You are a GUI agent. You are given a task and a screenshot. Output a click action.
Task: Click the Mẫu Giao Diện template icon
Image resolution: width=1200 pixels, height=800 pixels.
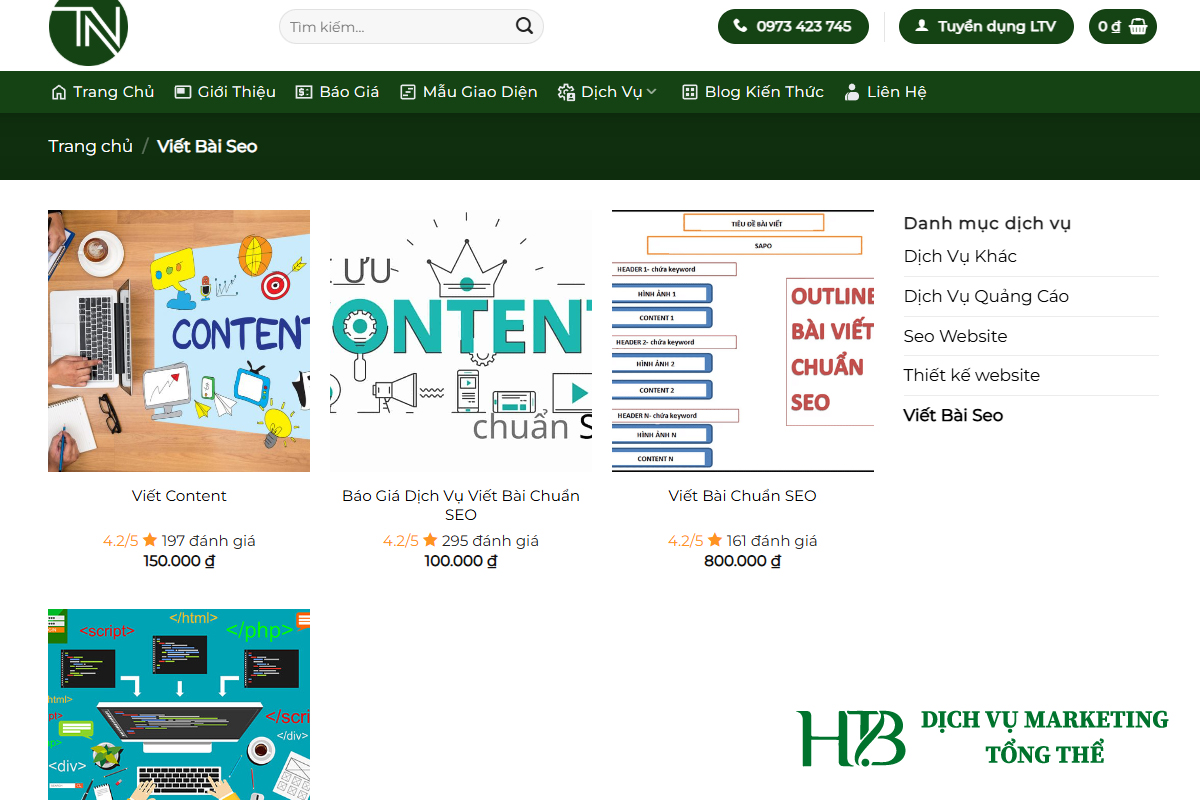tap(408, 91)
